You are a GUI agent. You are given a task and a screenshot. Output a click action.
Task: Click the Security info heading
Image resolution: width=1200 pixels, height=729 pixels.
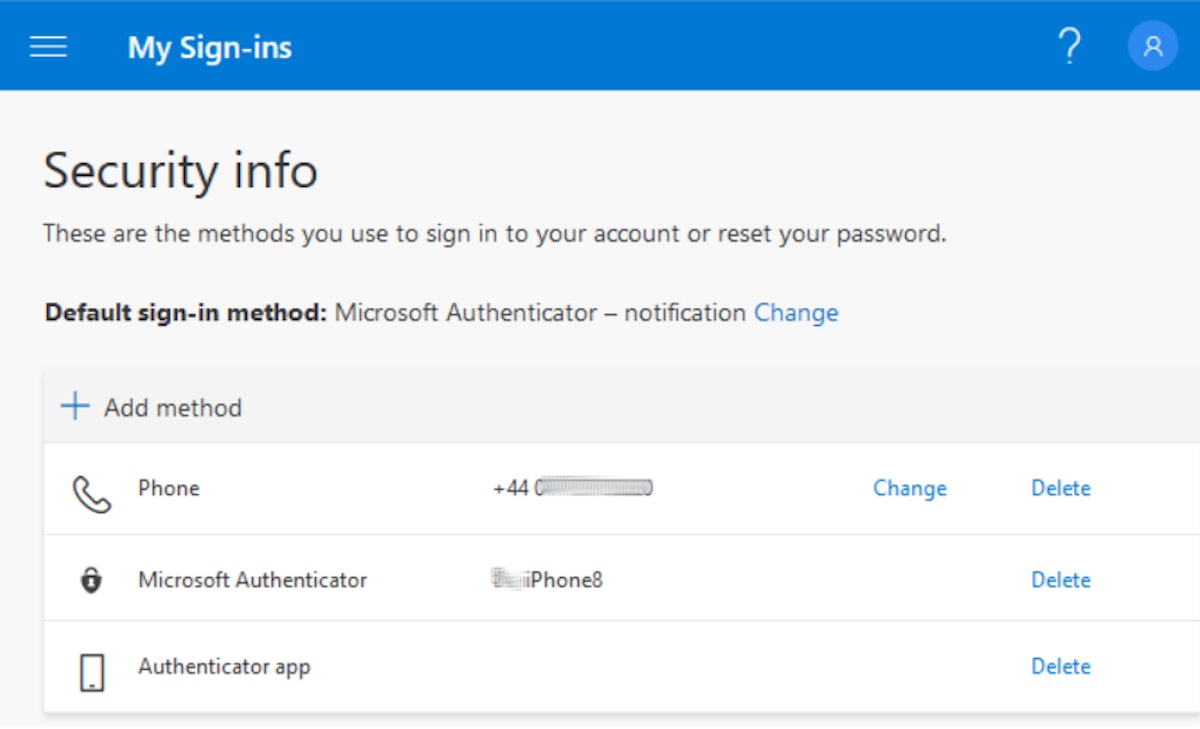tap(180, 171)
